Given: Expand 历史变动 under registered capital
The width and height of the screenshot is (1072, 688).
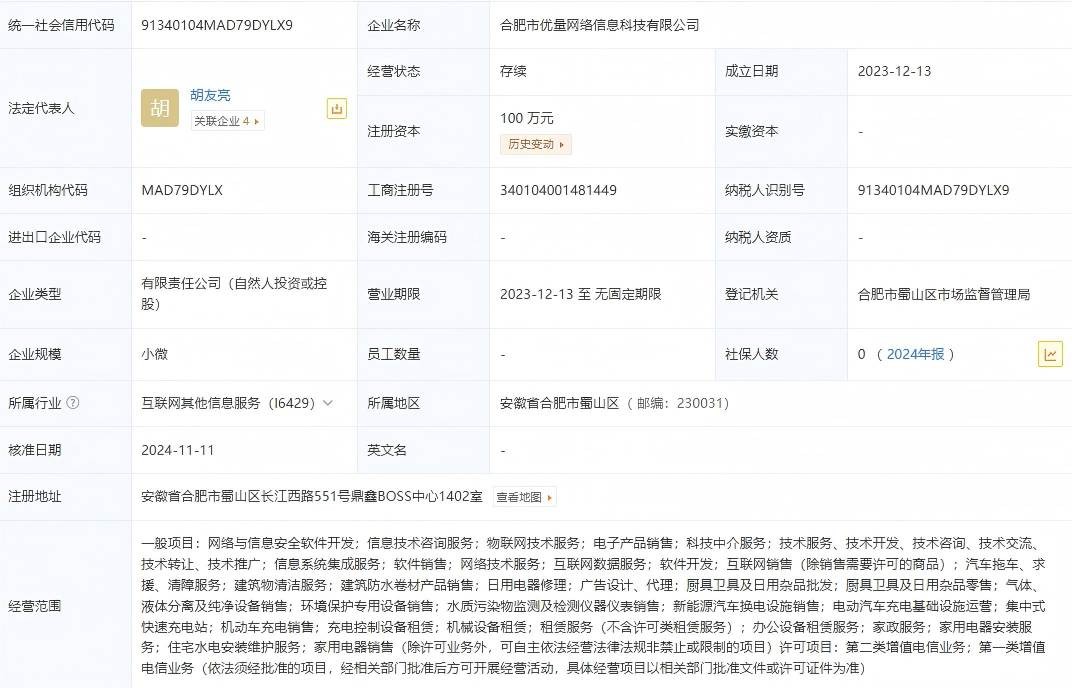Looking at the screenshot, I should coord(535,144).
